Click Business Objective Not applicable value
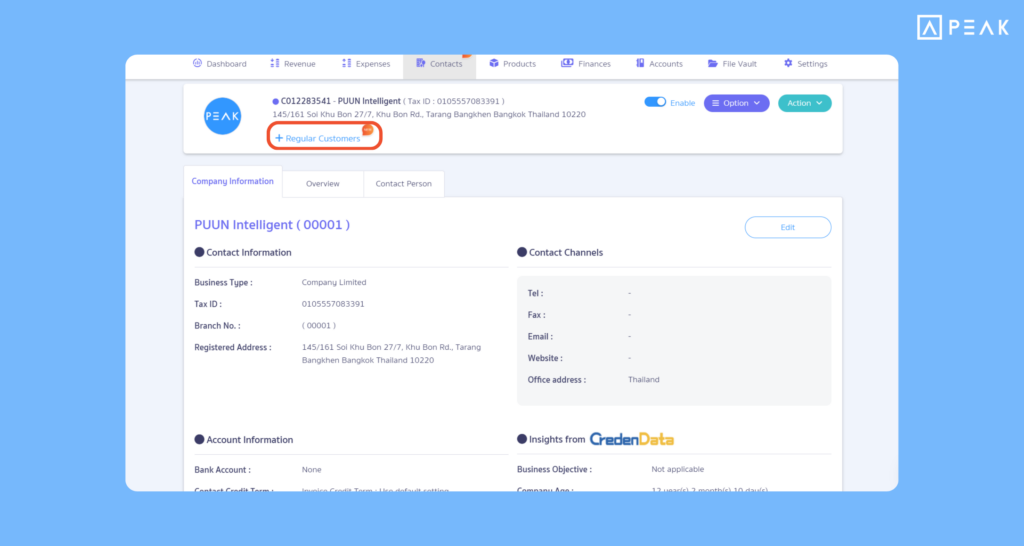 pos(677,469)
